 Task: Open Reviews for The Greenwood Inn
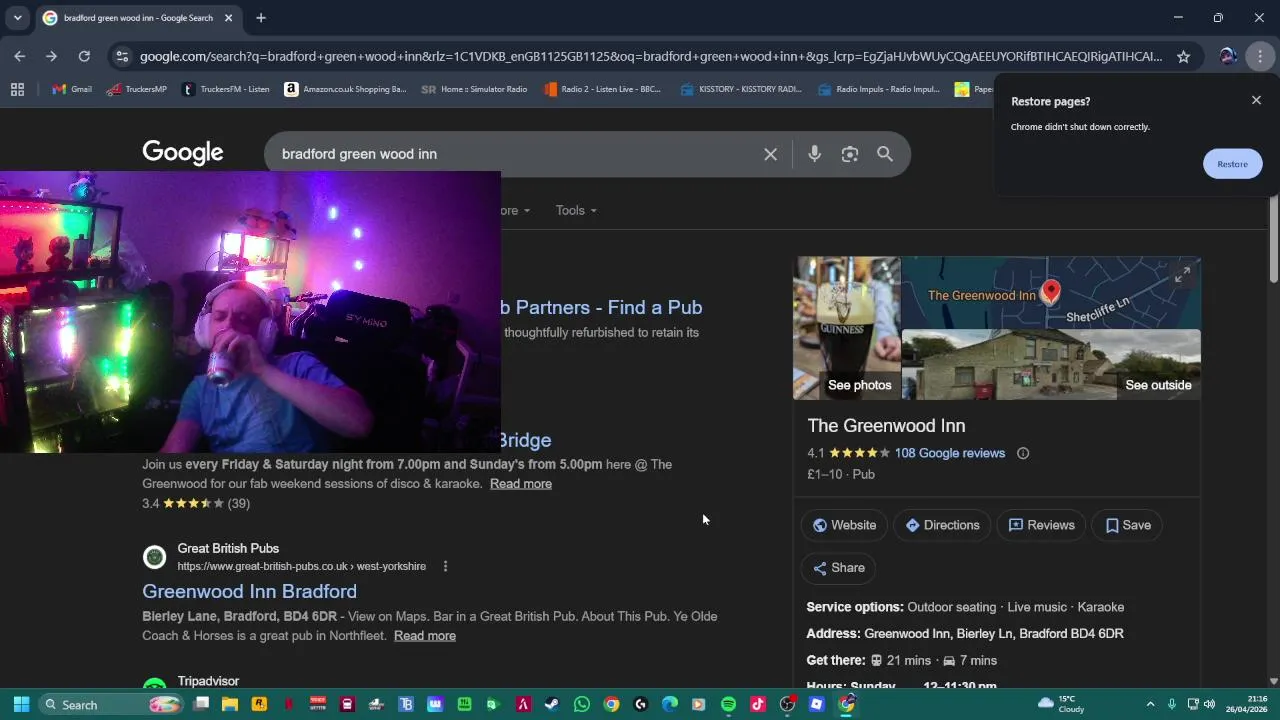tap(1041, 525)
